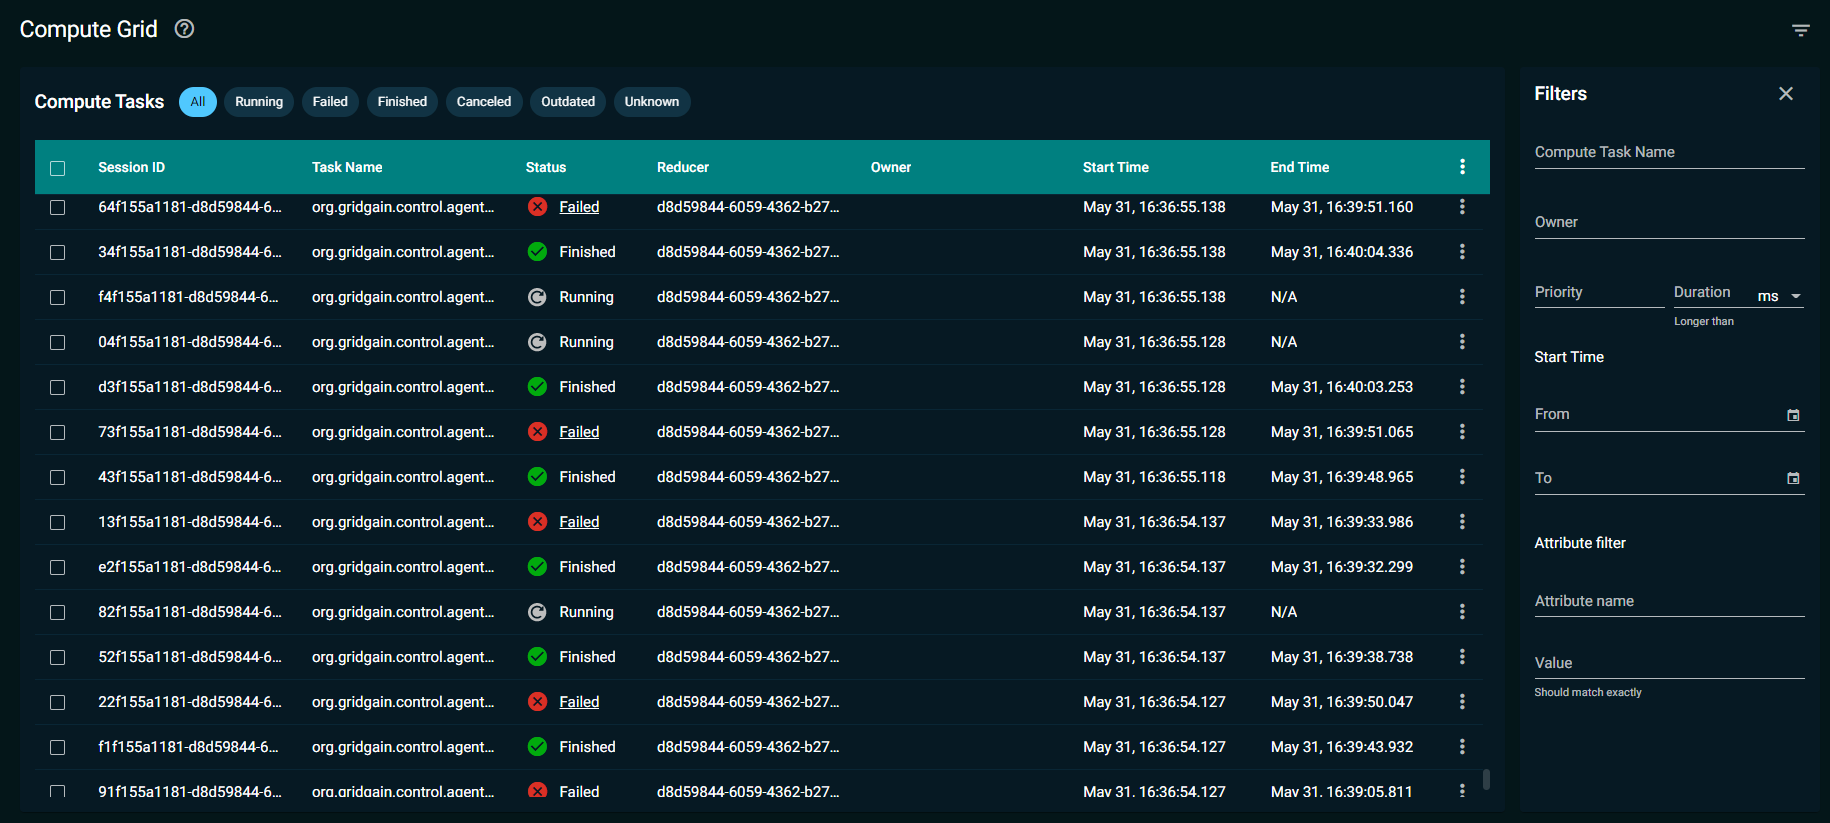Open row menu for session 43f155a1181
Screen dimensions: 1830x823
coord(1462,477)
